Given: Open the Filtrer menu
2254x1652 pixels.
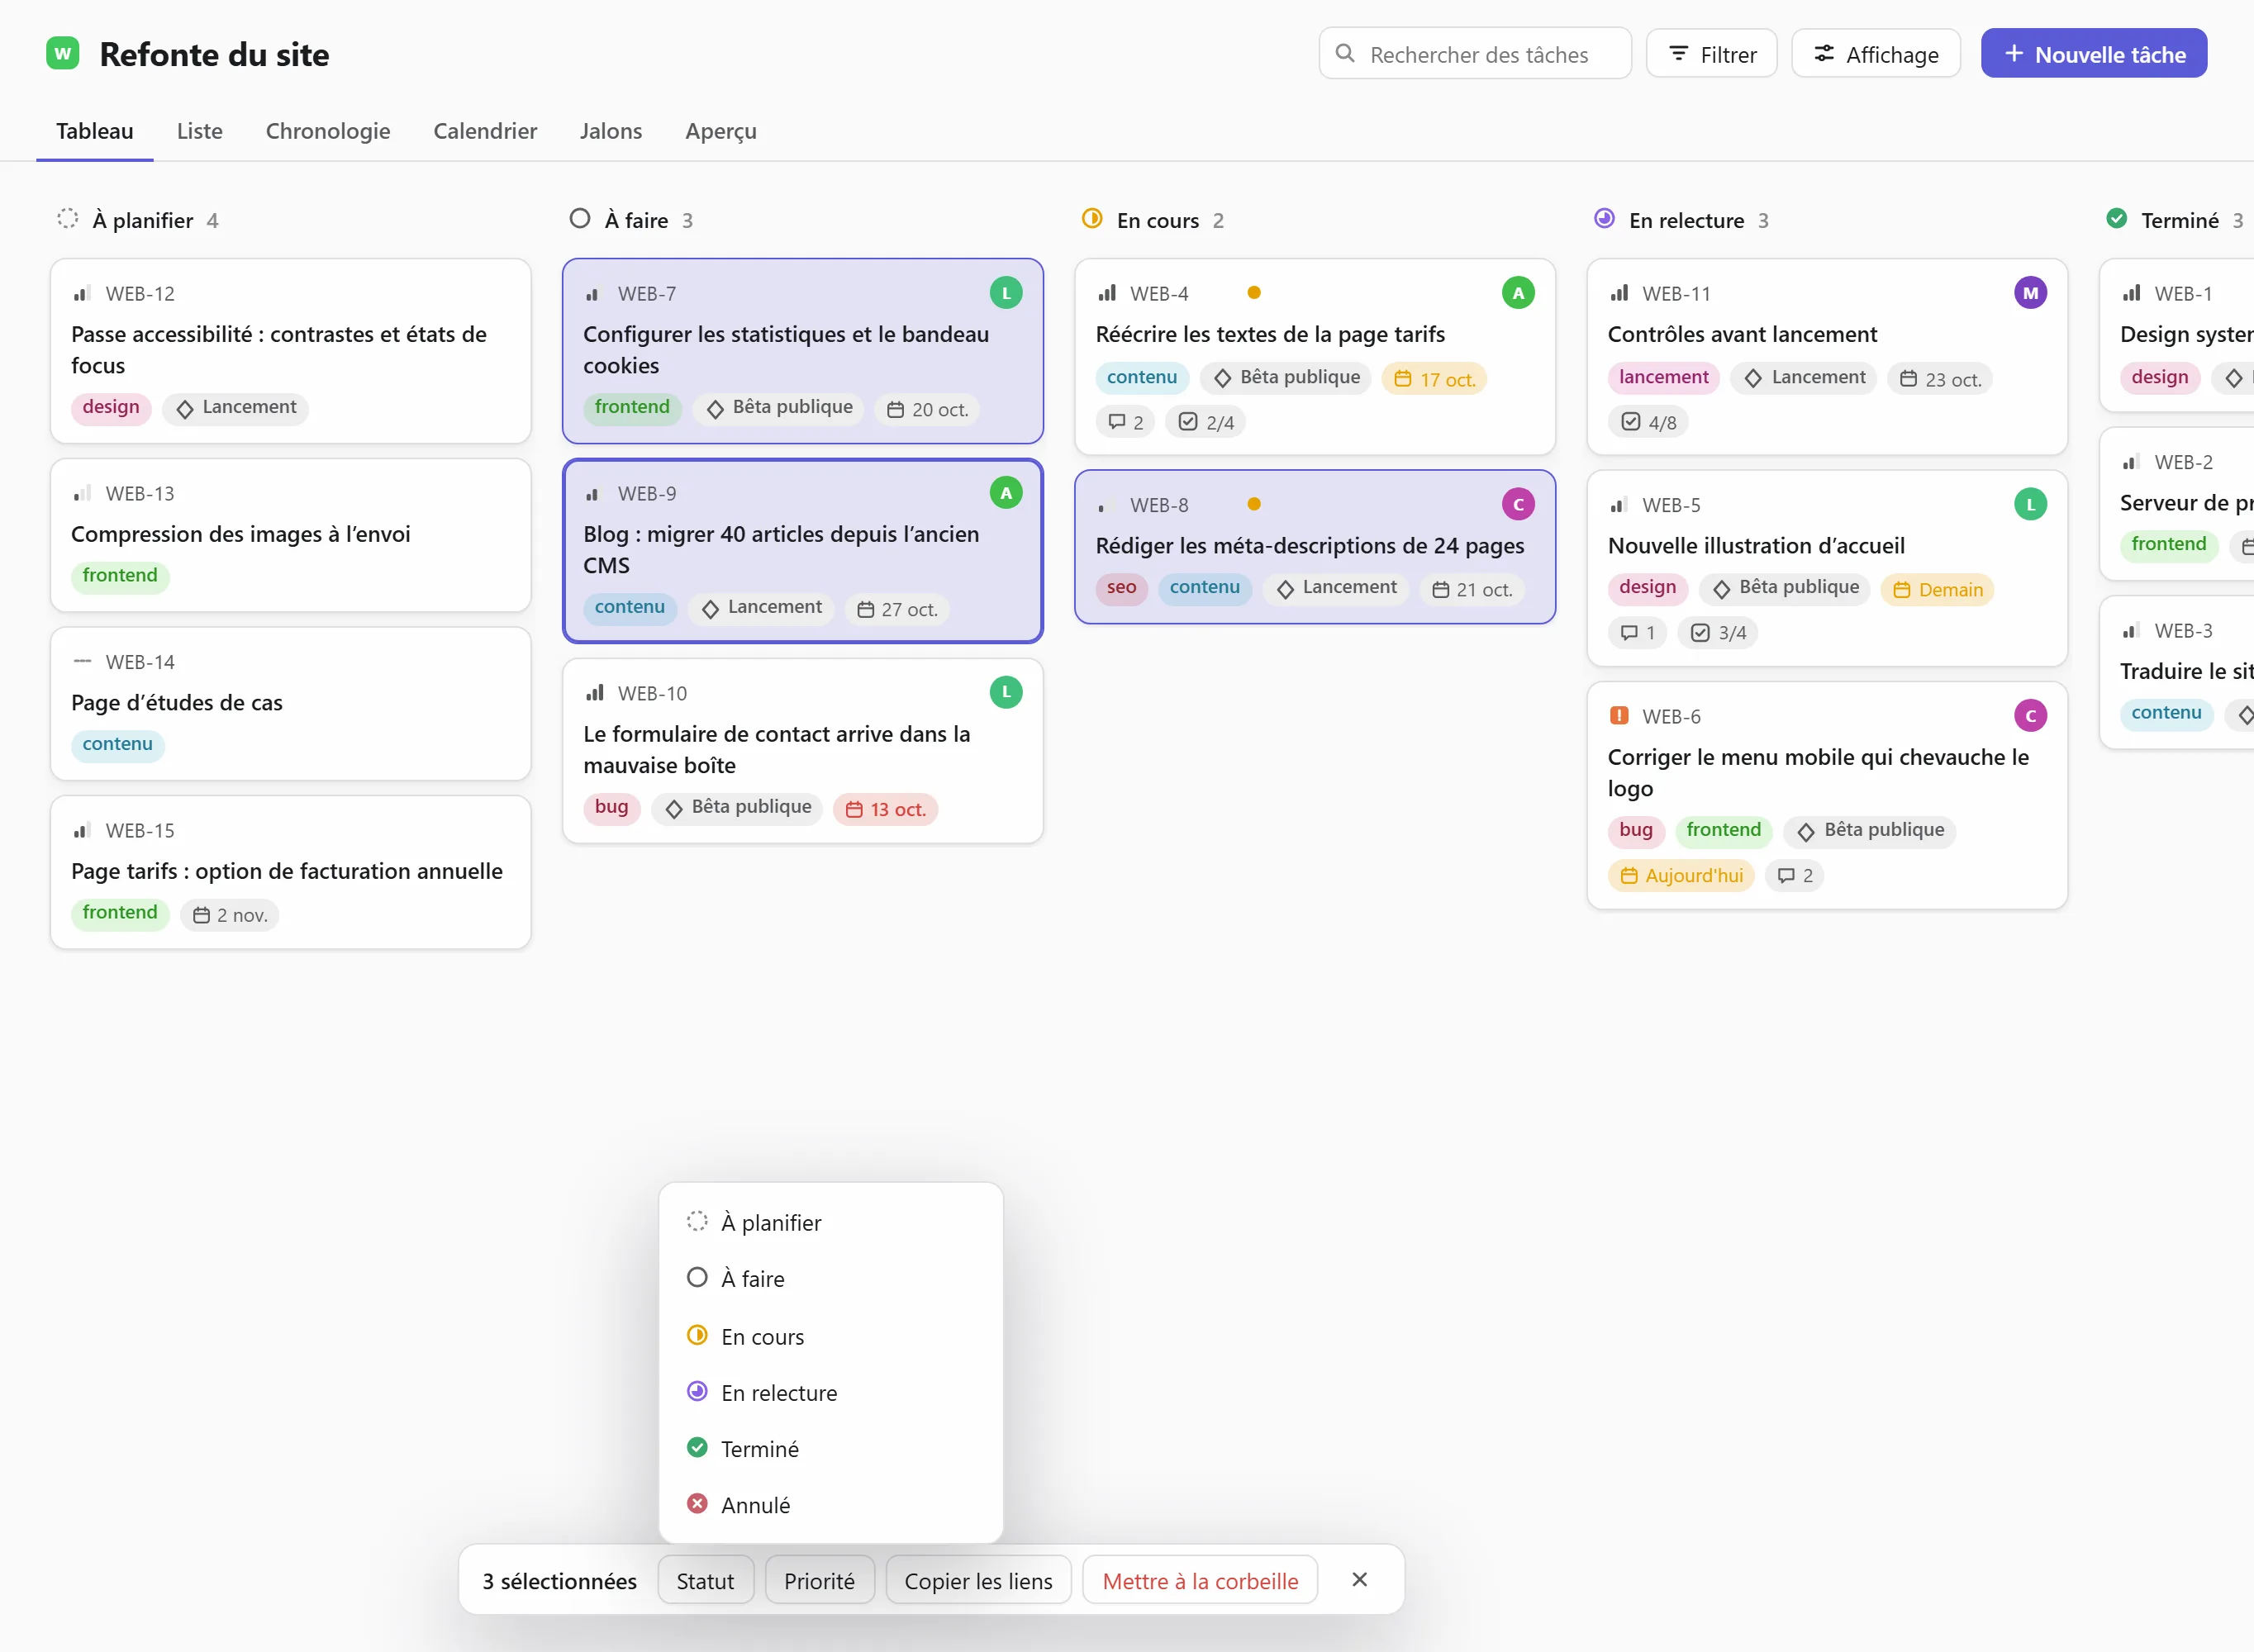Looking at the screenshot, I should coord(1711,54).
